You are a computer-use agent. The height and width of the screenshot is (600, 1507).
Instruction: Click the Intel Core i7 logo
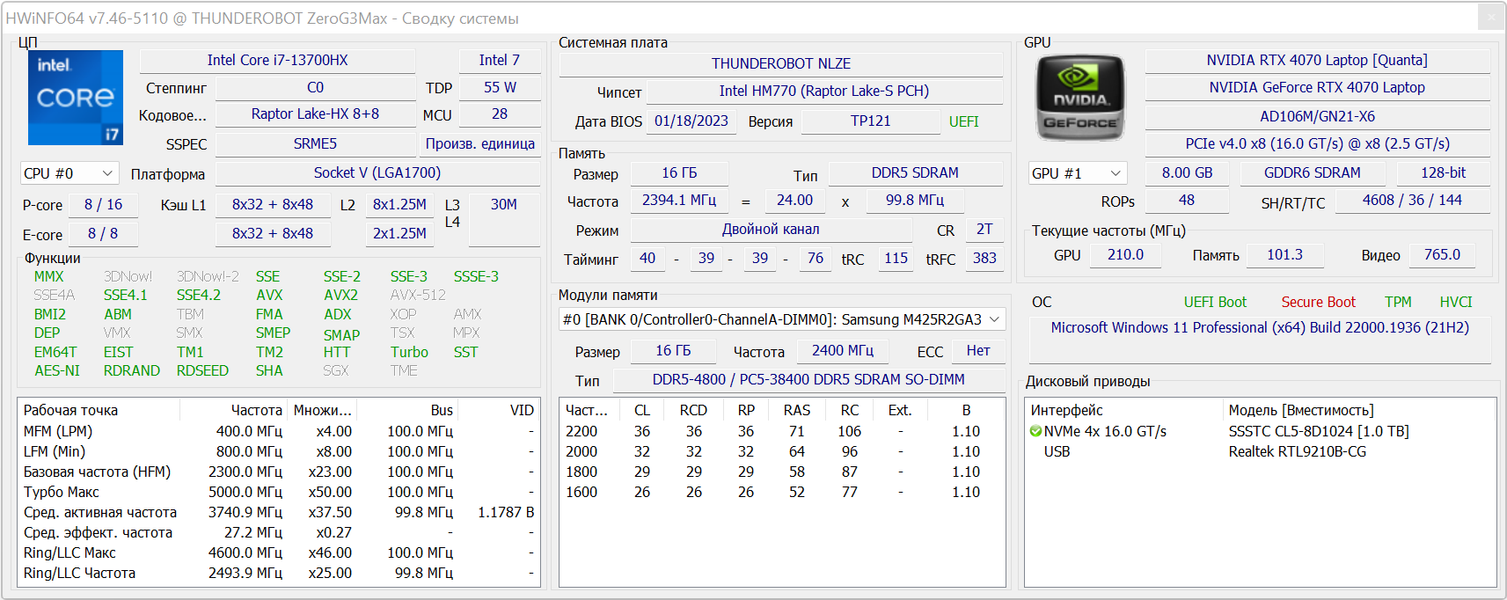tap(75, 98)
